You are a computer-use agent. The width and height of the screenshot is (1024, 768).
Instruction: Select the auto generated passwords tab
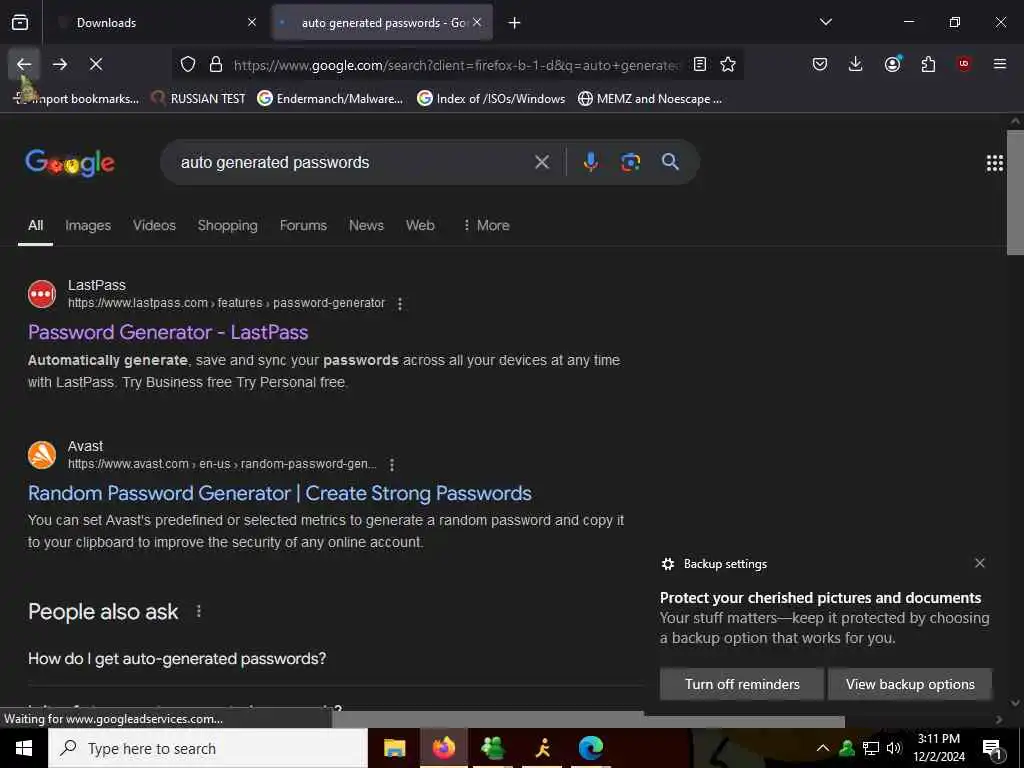click(382, 23)
